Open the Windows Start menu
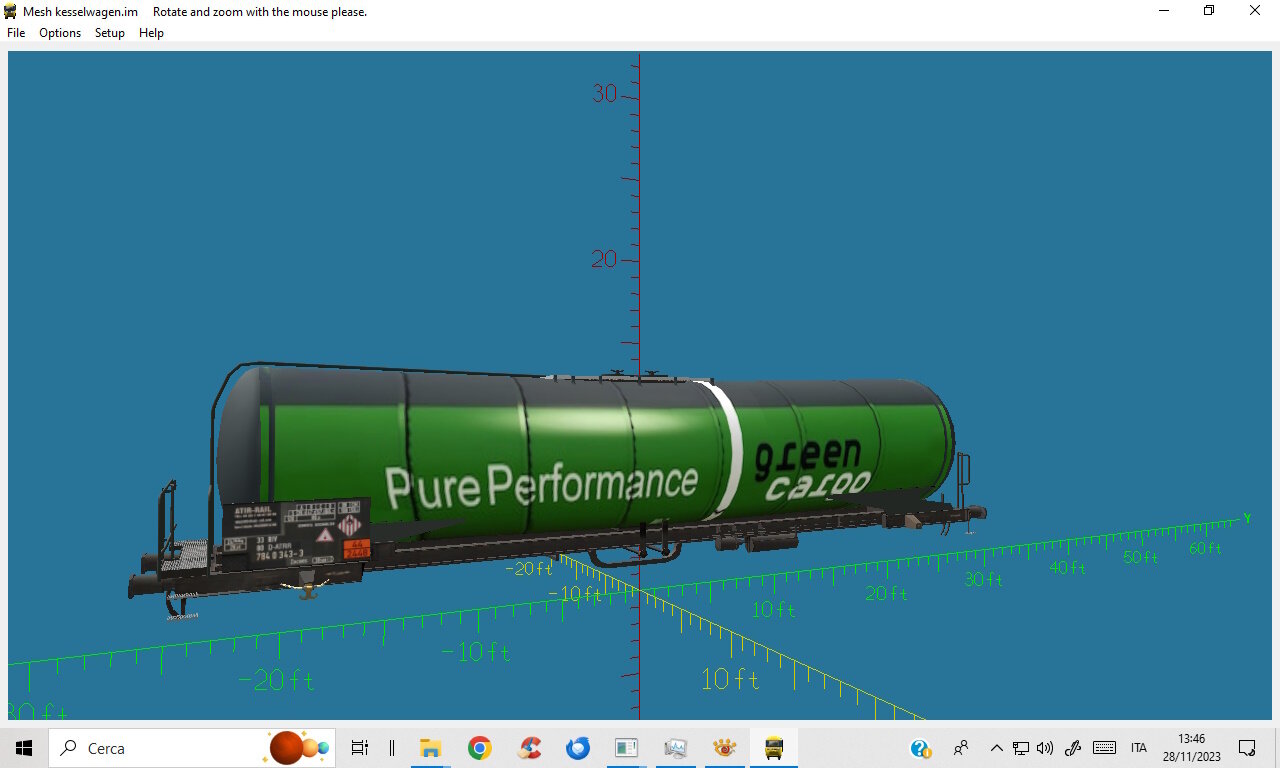Image resolution: width=1280 pixels, height=768 pixels. [24, 748]
